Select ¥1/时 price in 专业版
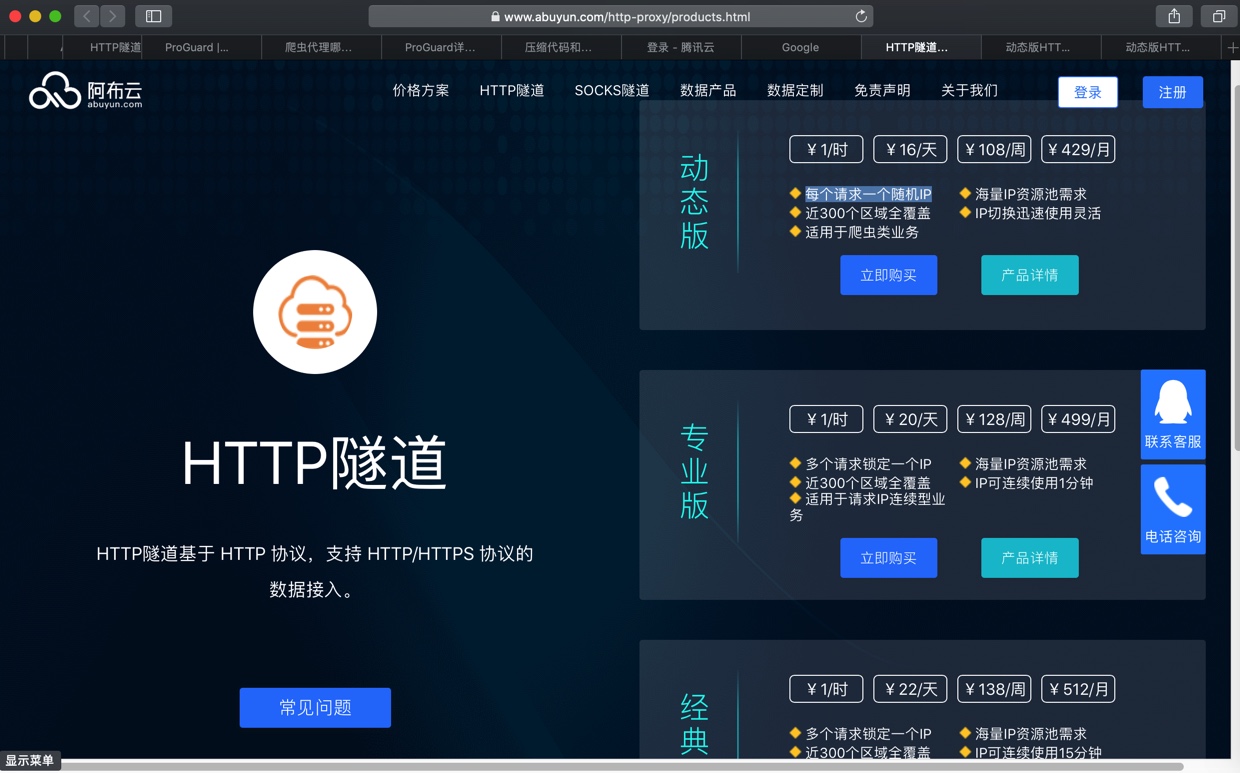 [826, 419]
